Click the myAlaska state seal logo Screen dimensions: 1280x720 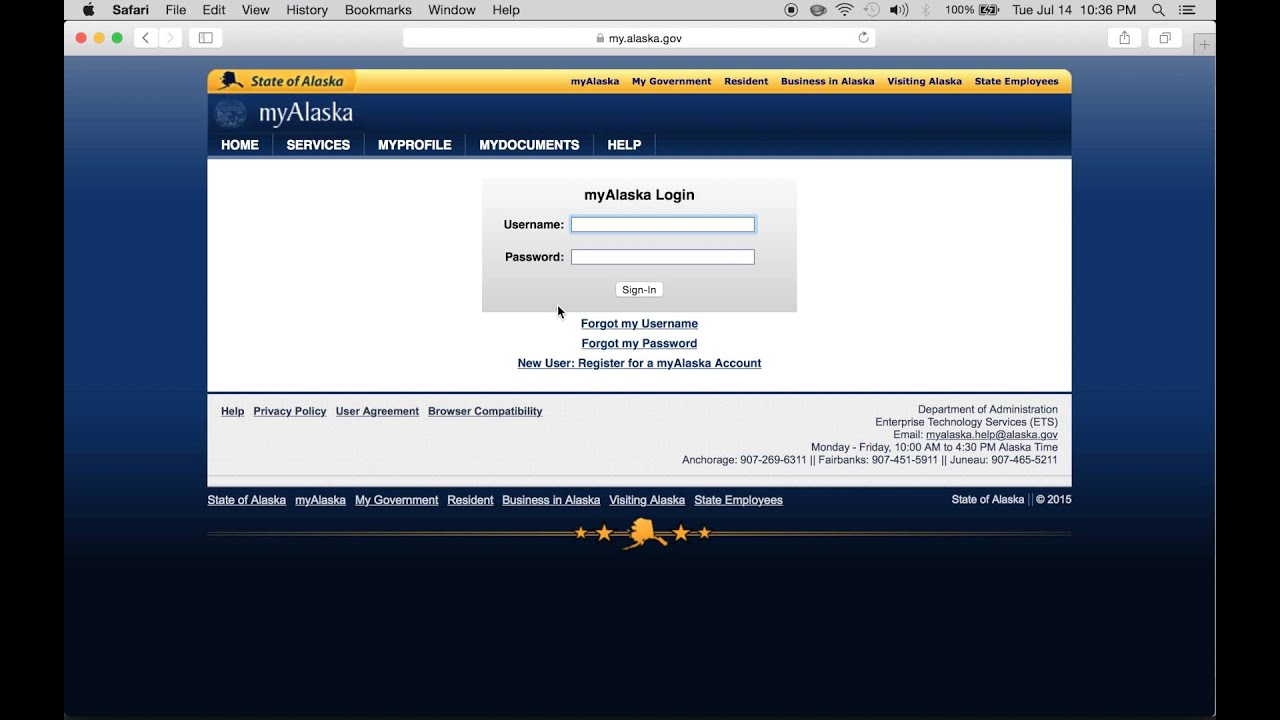(230, 113)
